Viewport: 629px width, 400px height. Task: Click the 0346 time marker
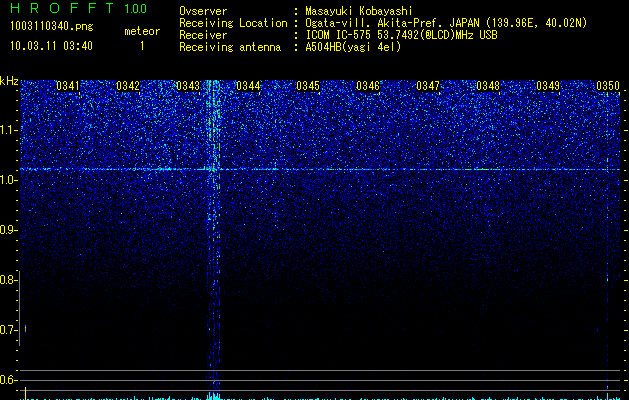click(368, 86)
